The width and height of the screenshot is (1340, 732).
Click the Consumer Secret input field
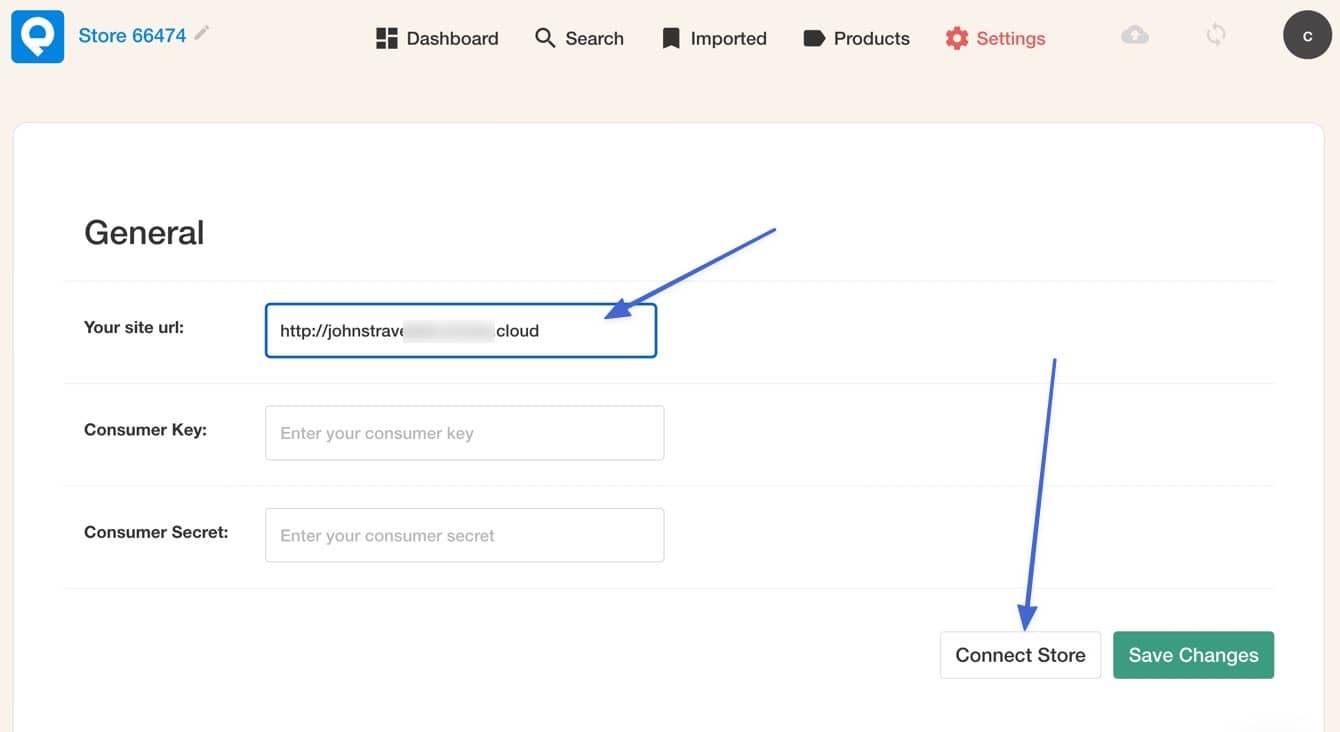465,535
